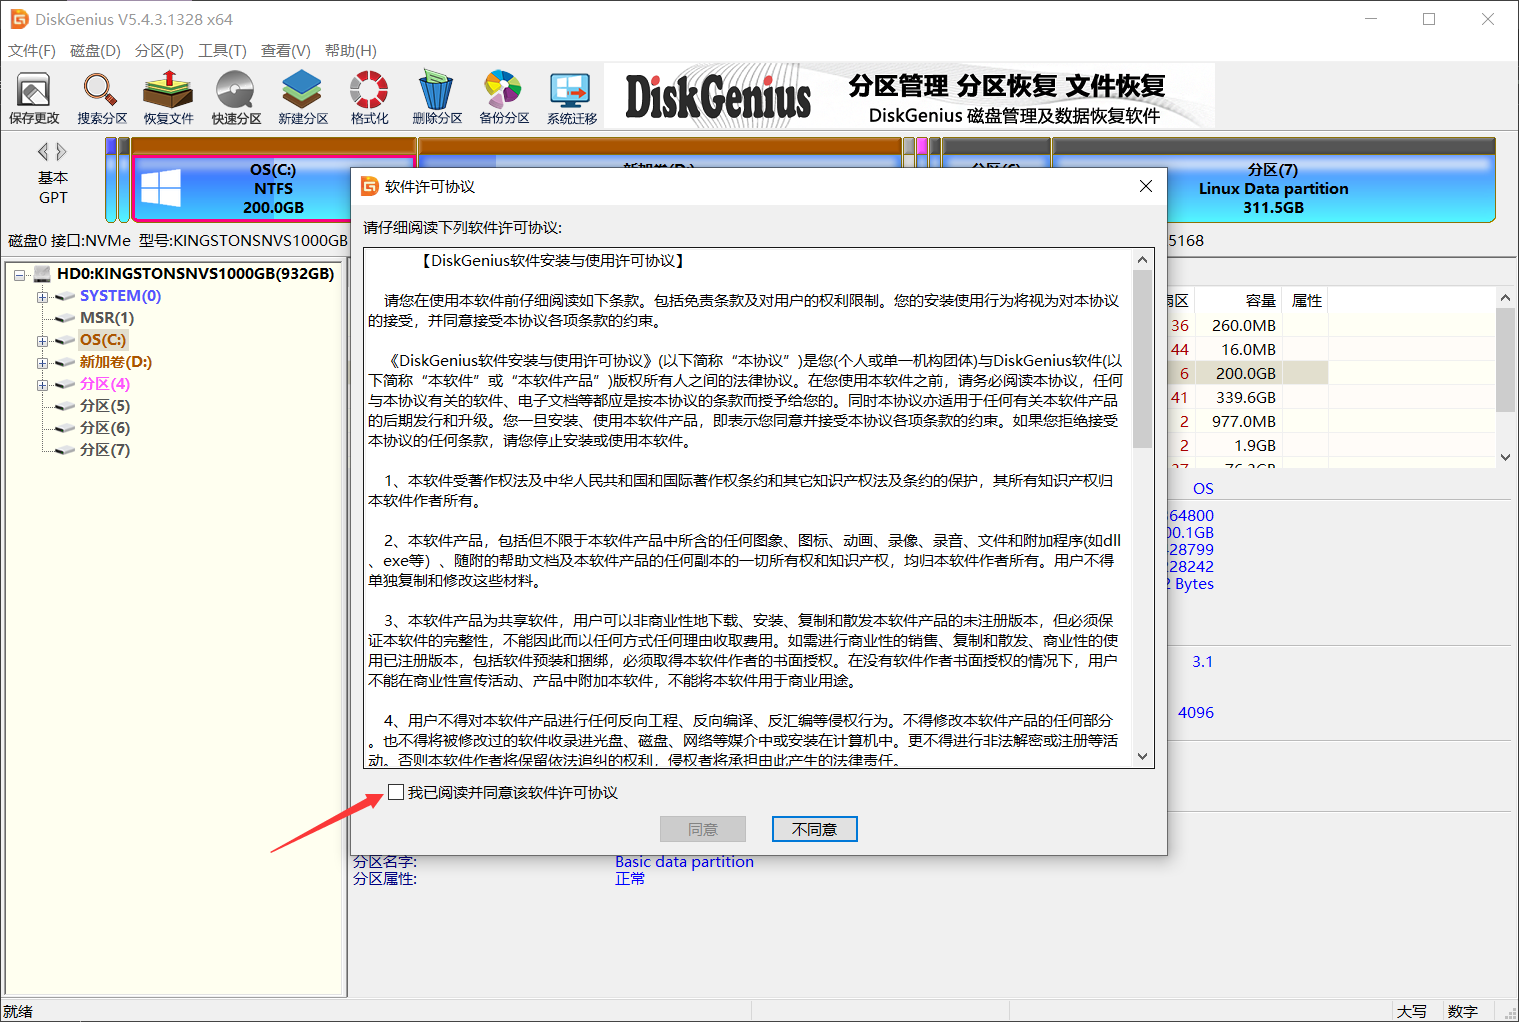The width and height of the screenshot is (1519, 1022).
Task: Select MSR(1) label in the disk tree
Action: pos(107,318)
